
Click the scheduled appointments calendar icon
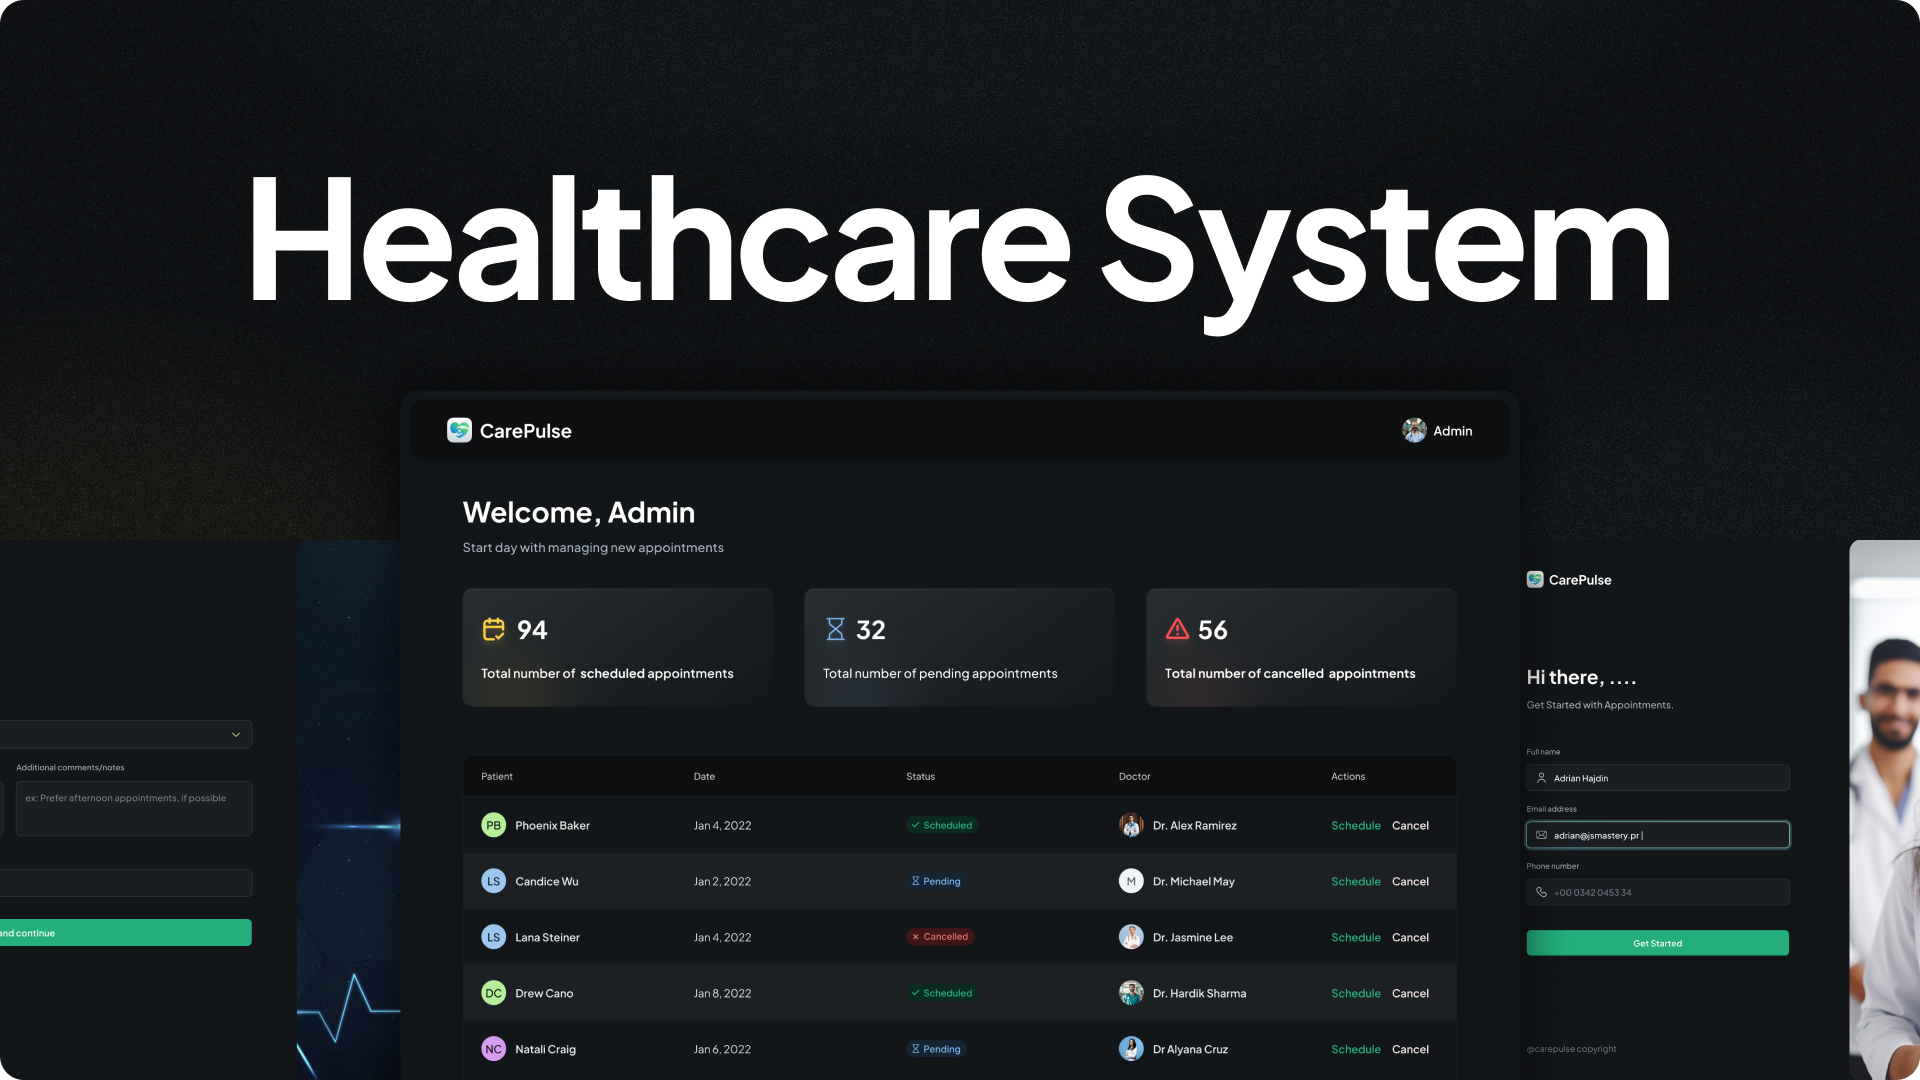click(x=494, y=629)
